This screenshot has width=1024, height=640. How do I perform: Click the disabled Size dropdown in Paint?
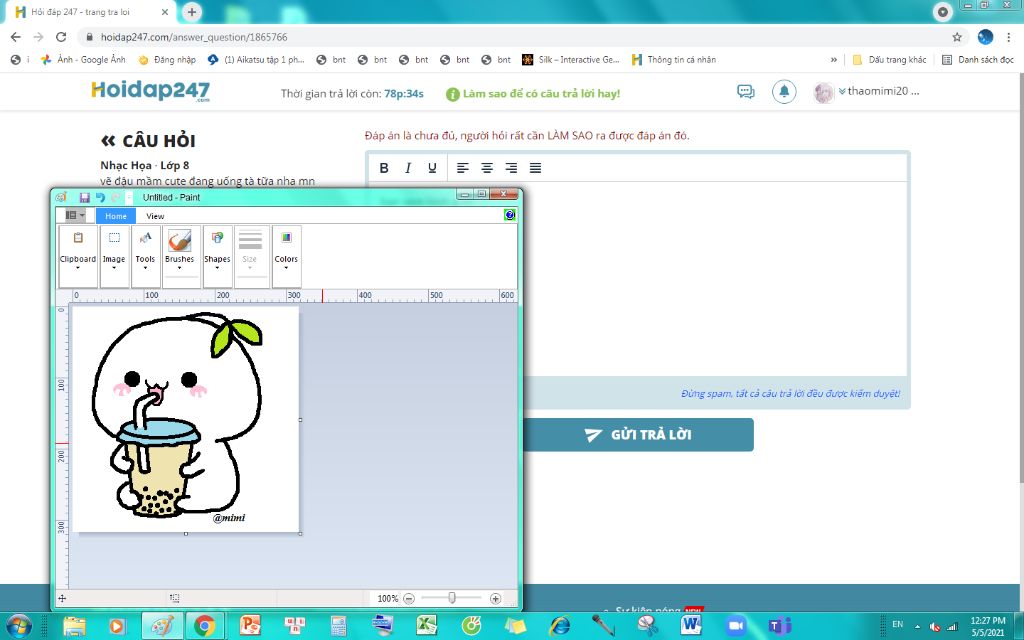coord(250,256)
